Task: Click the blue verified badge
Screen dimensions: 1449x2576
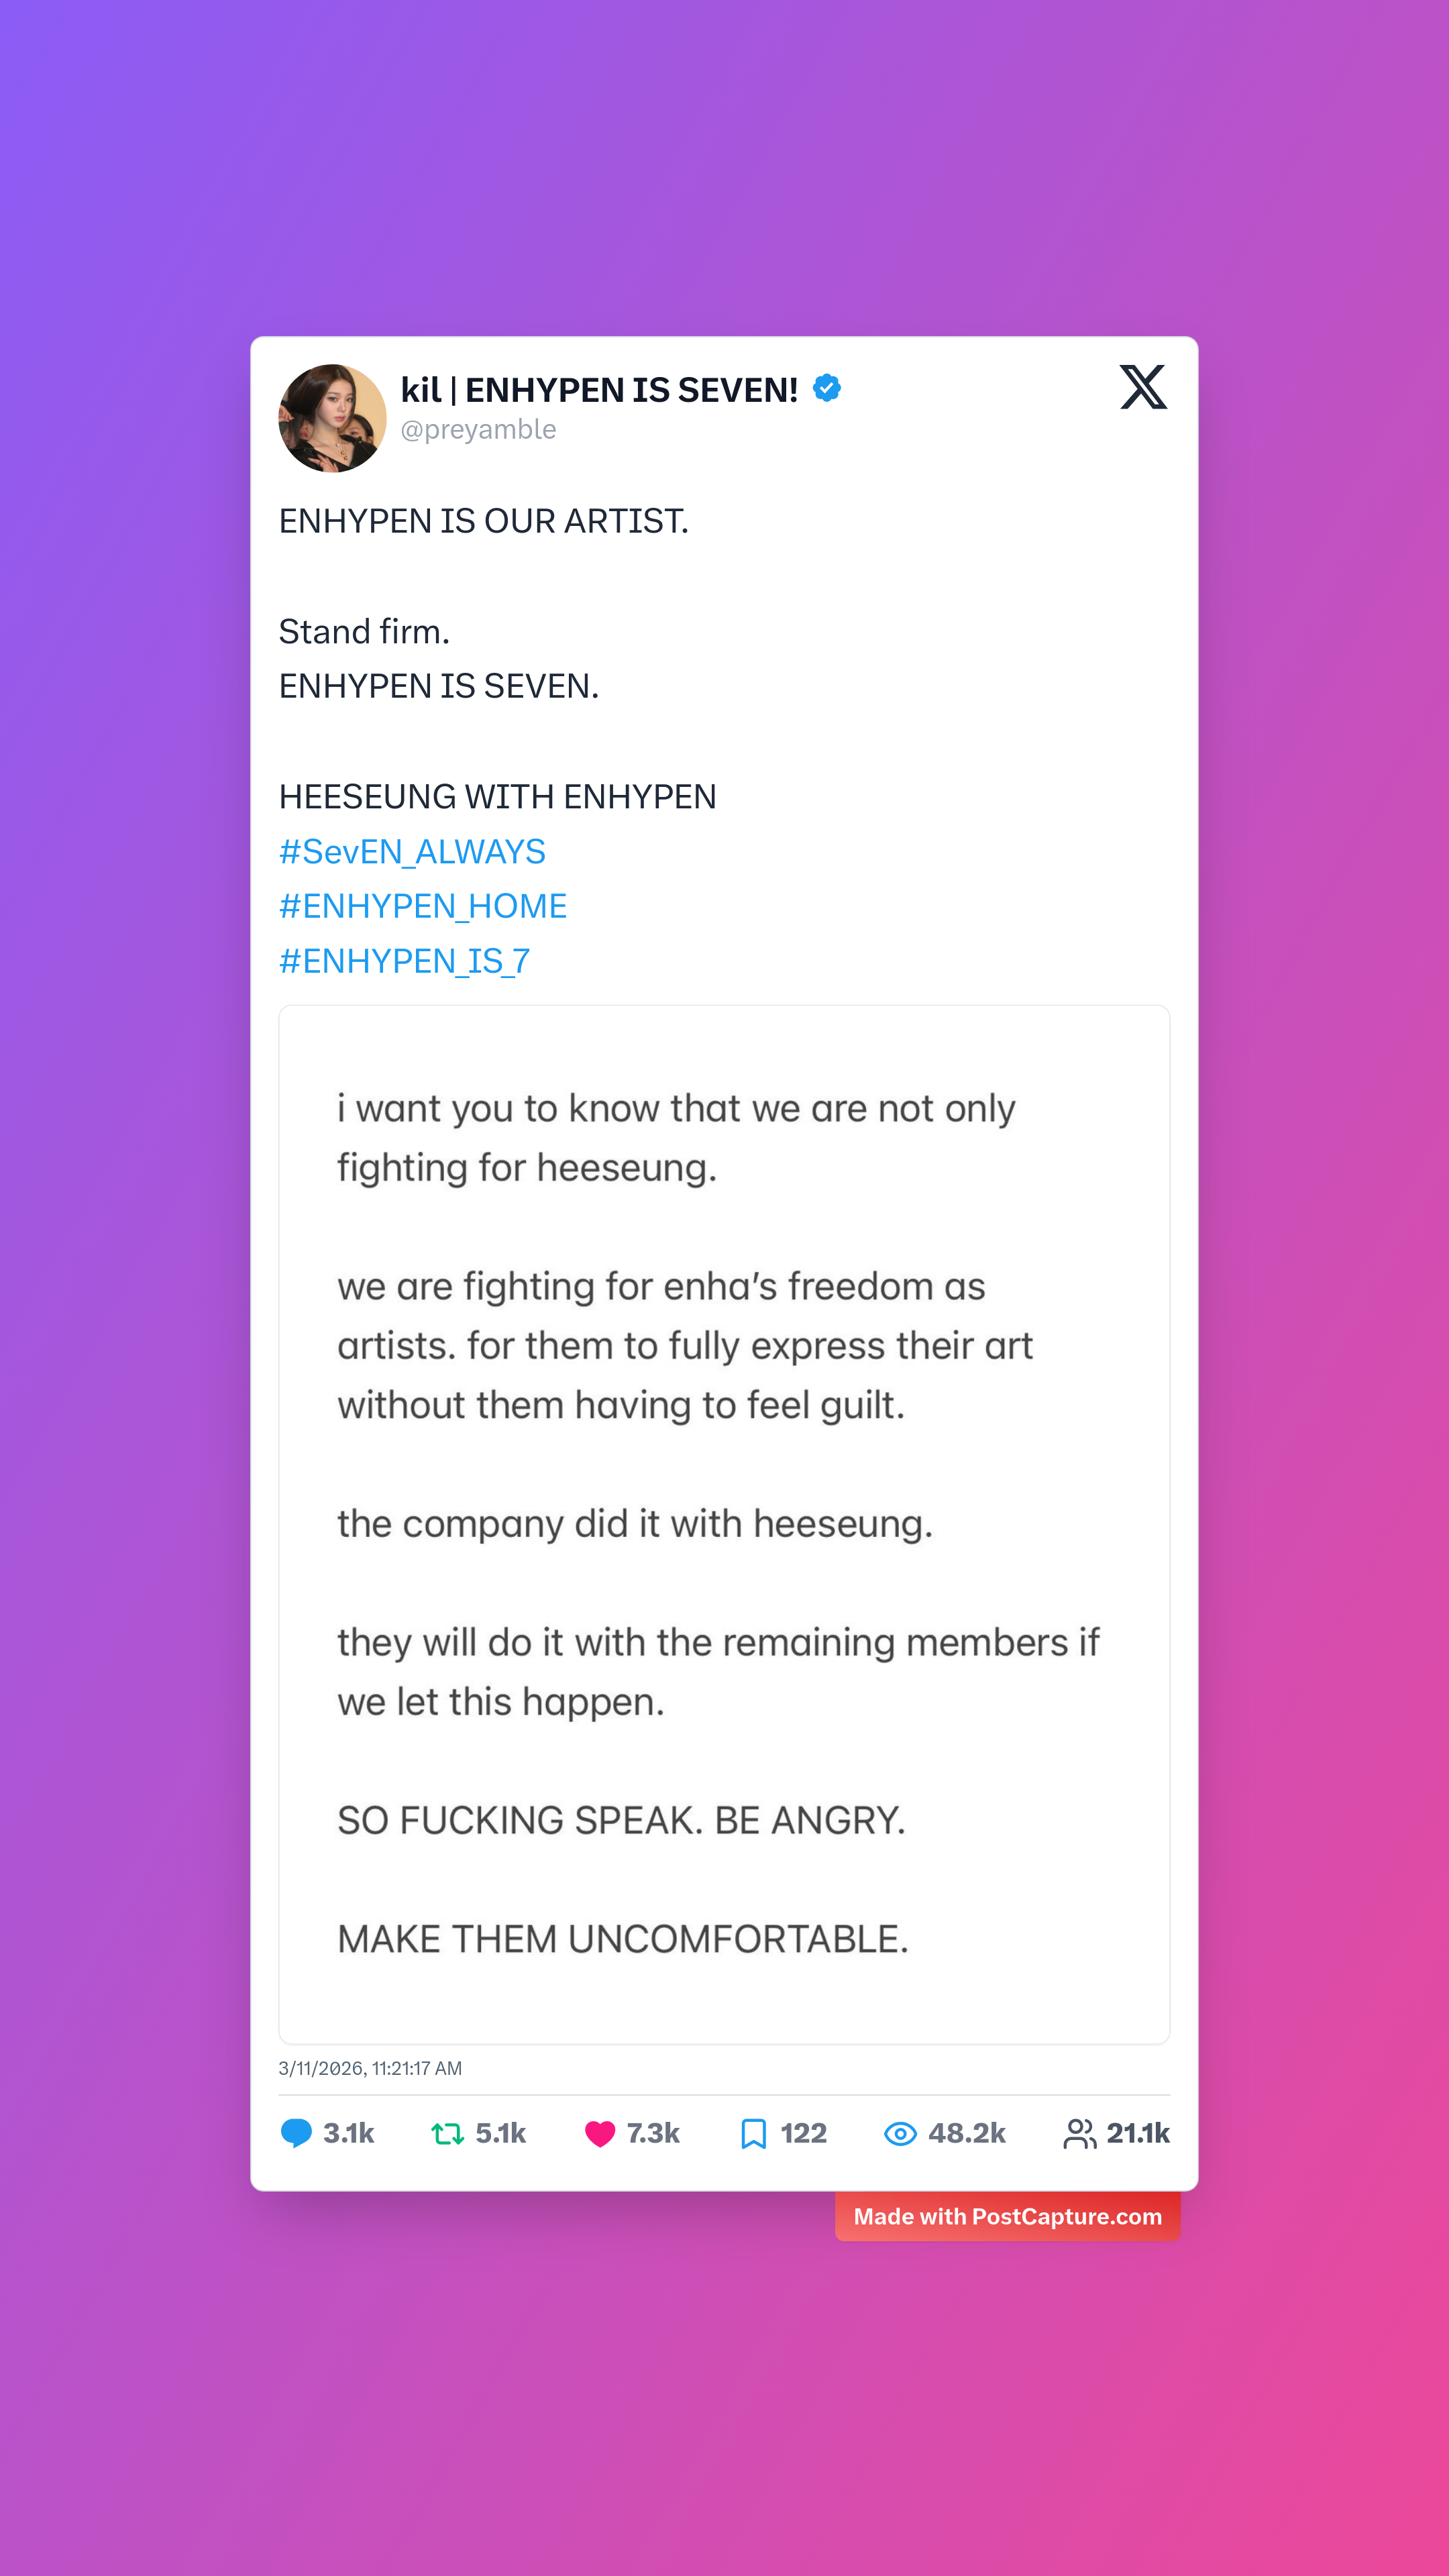Action: [827, 388]
